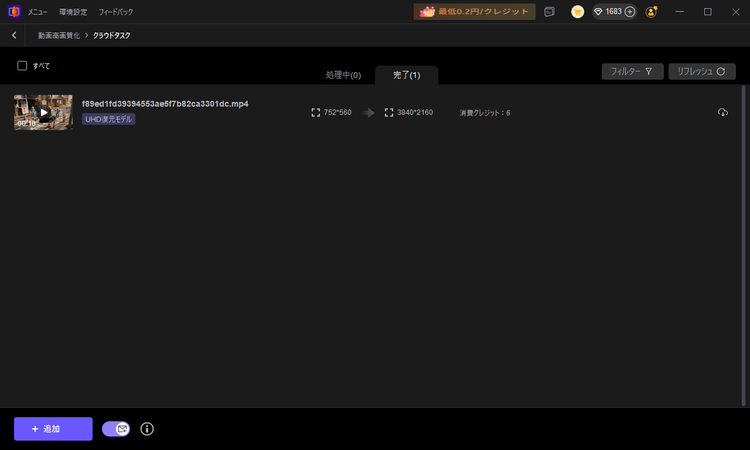Screen dimensions: 750x450
Task: Download the completed video via cloud icon
Action: point(723,112)
